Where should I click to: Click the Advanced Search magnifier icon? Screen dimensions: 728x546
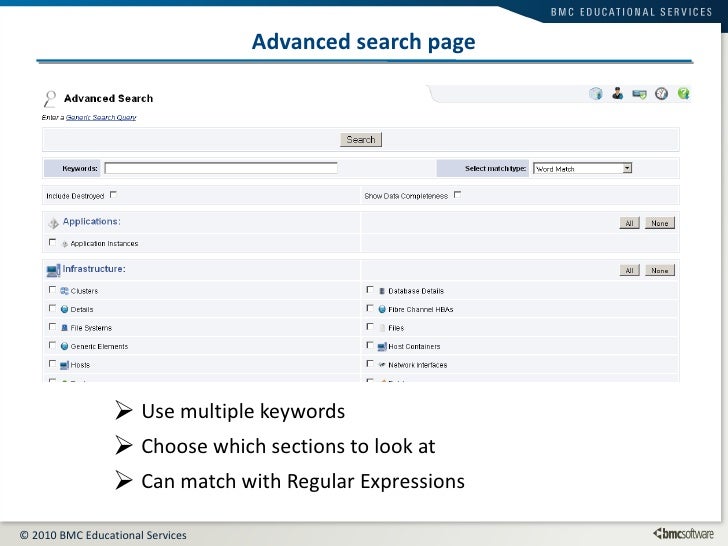50,99
